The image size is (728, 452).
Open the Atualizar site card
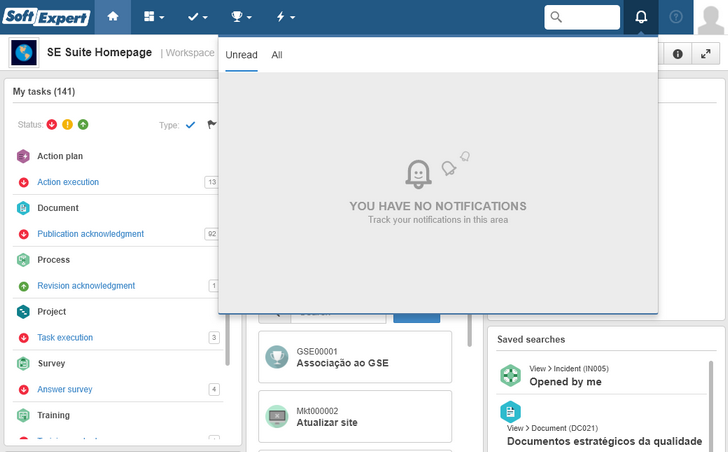click(355, 416)
